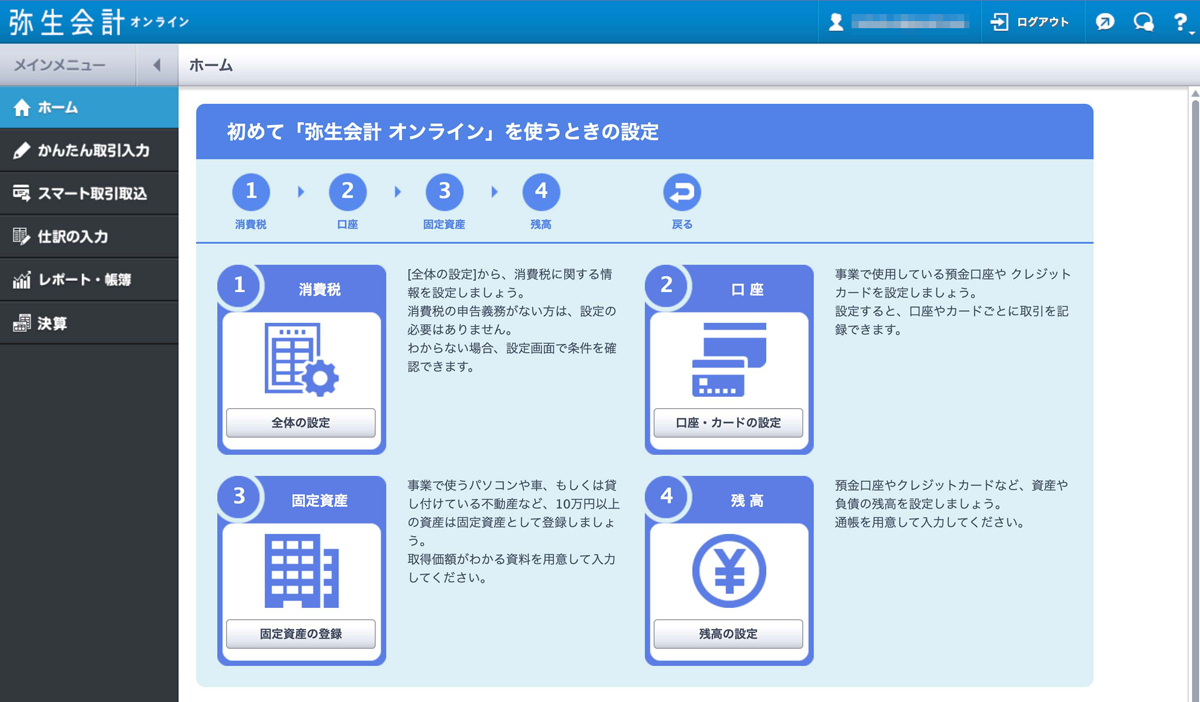Click the ホーム page title in breadcrumb bar
Image resolution: width=1200 pixels, height=702 pixels.
[x=211, y=65]
